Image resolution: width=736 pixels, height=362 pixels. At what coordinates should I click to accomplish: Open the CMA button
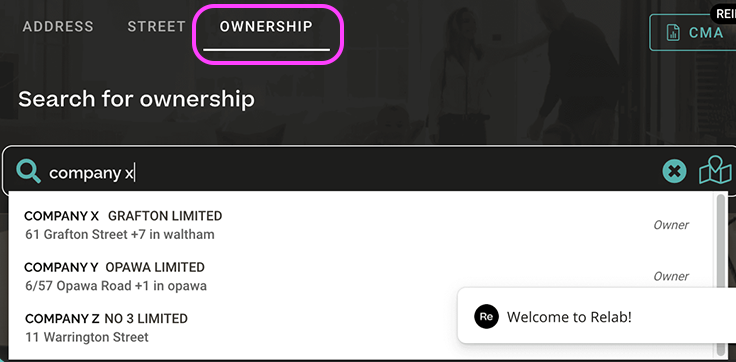point(692,32)
